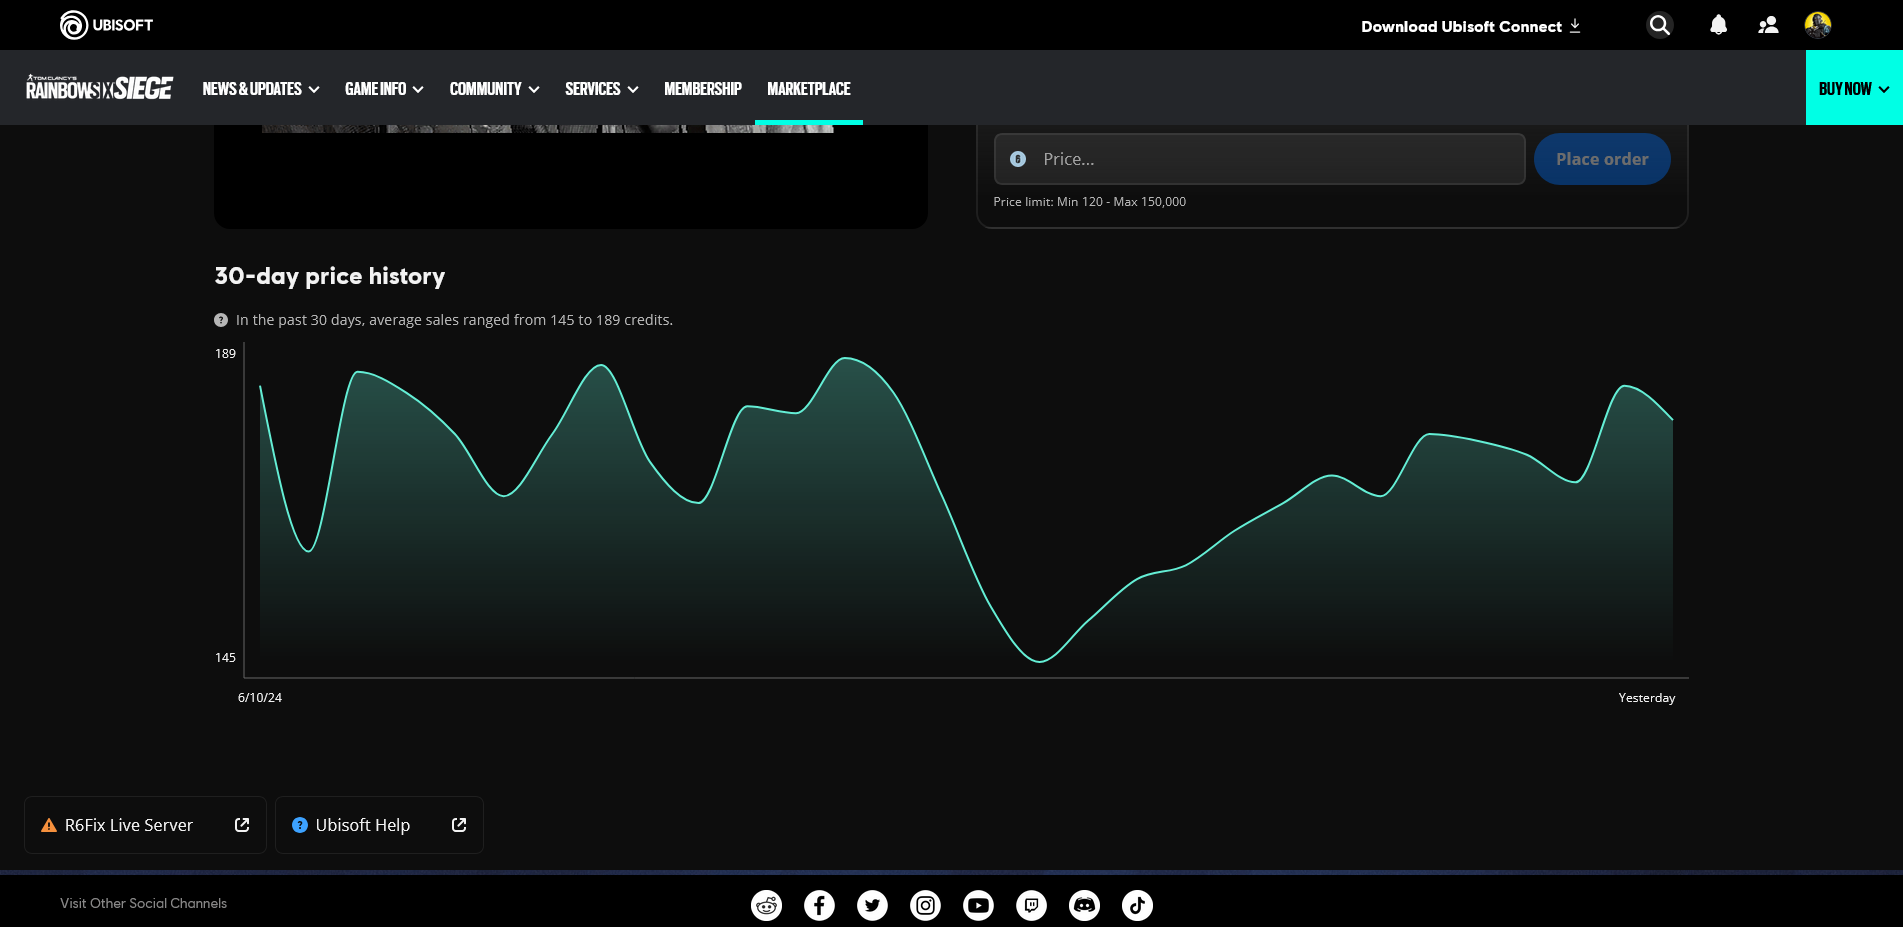Open R6Fix Live Server external link icon
The image size is (1903, 927).
point(242,825)
